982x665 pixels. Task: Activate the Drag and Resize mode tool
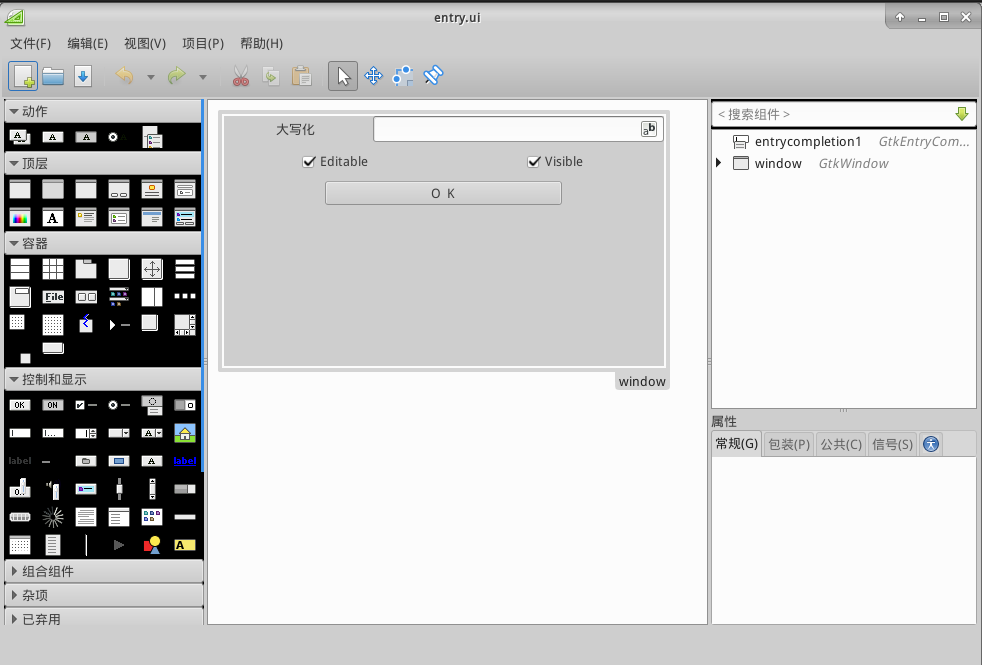pos(373,76)
